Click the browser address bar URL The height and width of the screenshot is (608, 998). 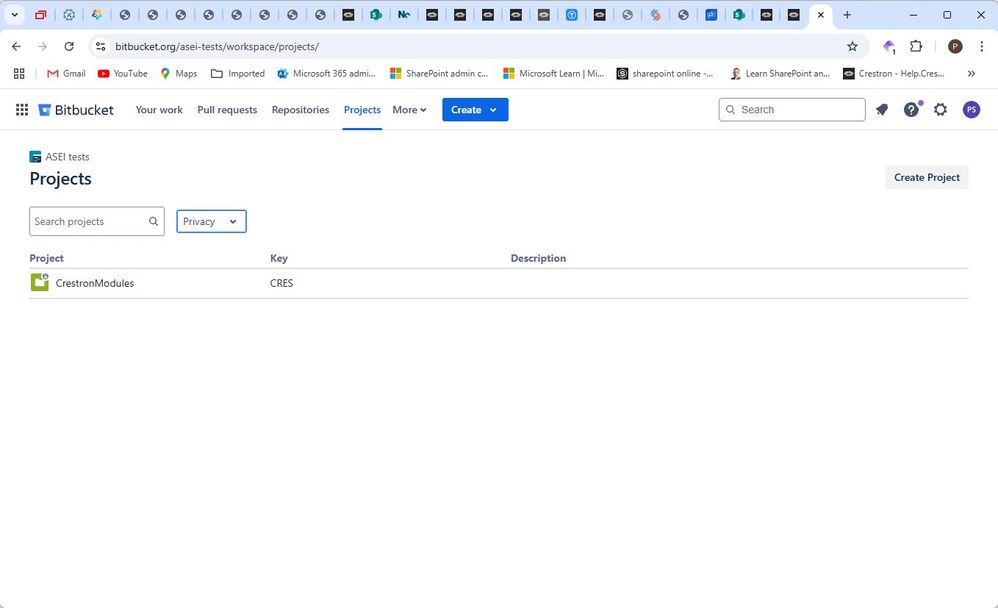[x=216, y=46]
